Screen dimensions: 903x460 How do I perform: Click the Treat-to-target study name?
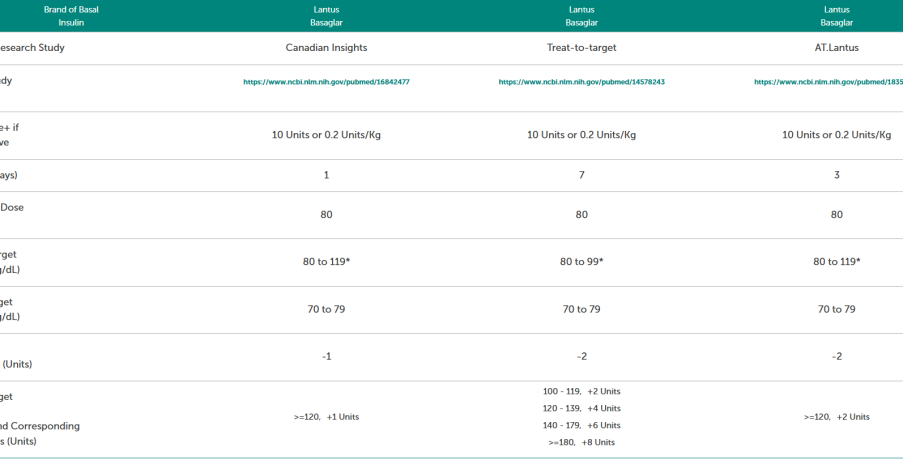581,47
